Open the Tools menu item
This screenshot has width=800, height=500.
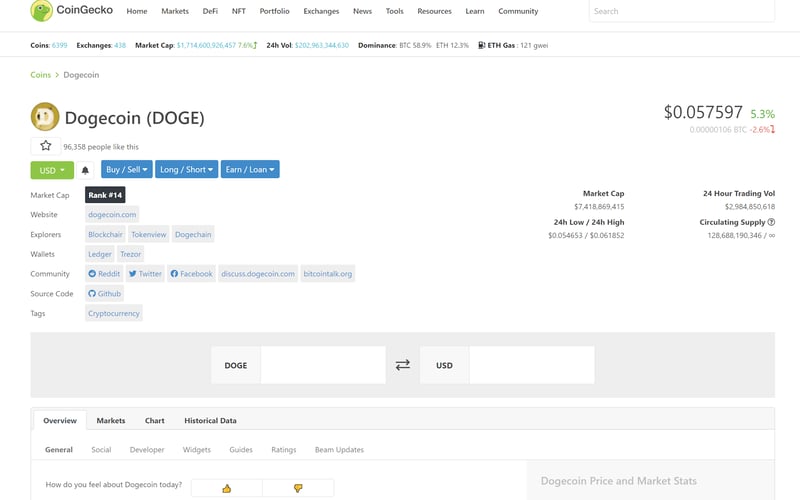pyautogui.click(x=394, y=11)
